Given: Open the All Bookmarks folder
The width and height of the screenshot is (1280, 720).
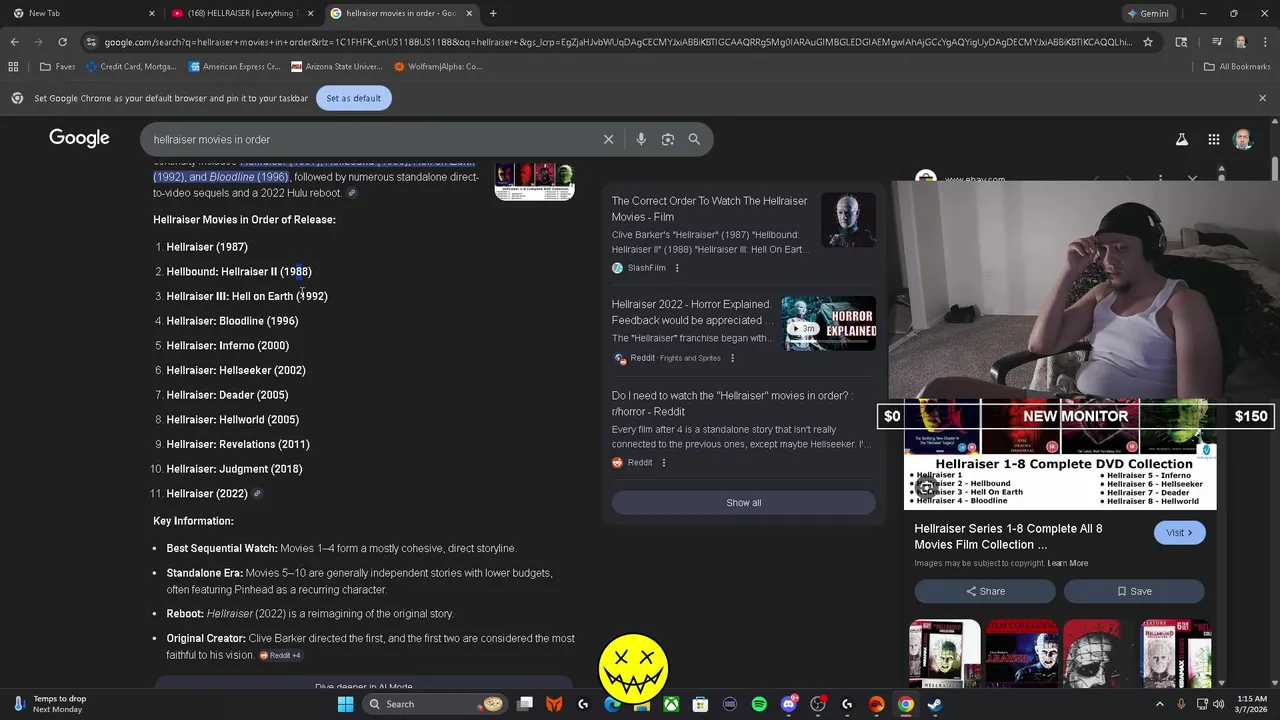Looking at the screenshot, I should pyautogui.click(x=1236, y=67).
